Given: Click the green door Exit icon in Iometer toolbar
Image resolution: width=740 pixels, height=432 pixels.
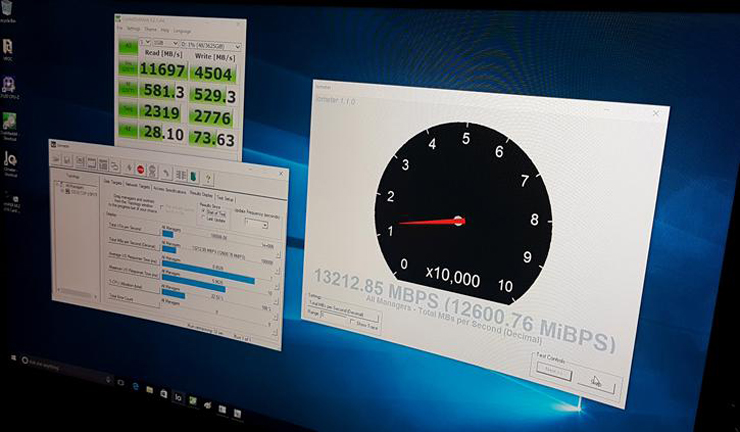Looking at the screenshot, I should click(x=193, y=176).
